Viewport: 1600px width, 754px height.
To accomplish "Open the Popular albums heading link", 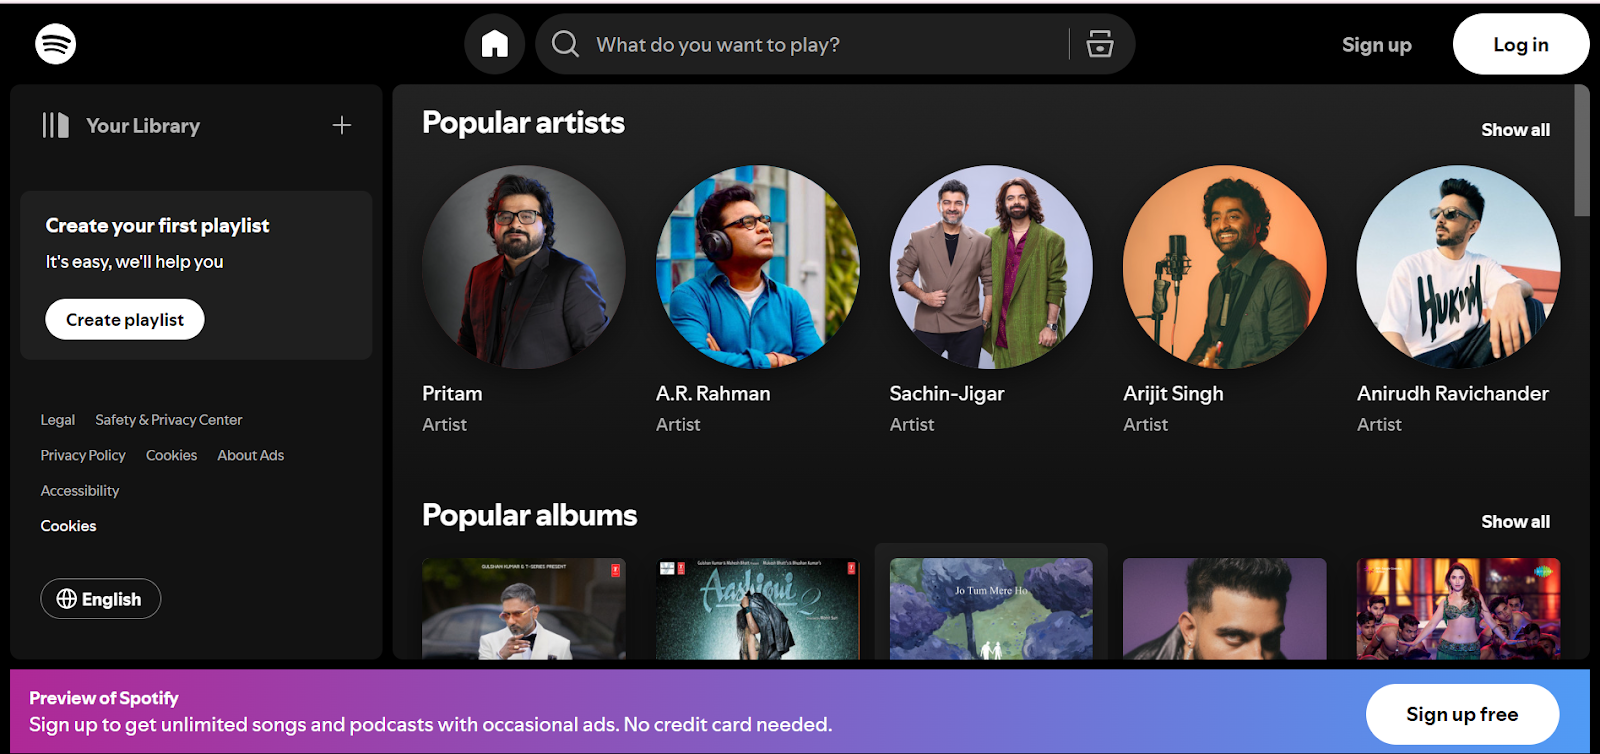I will click(529, 515).
